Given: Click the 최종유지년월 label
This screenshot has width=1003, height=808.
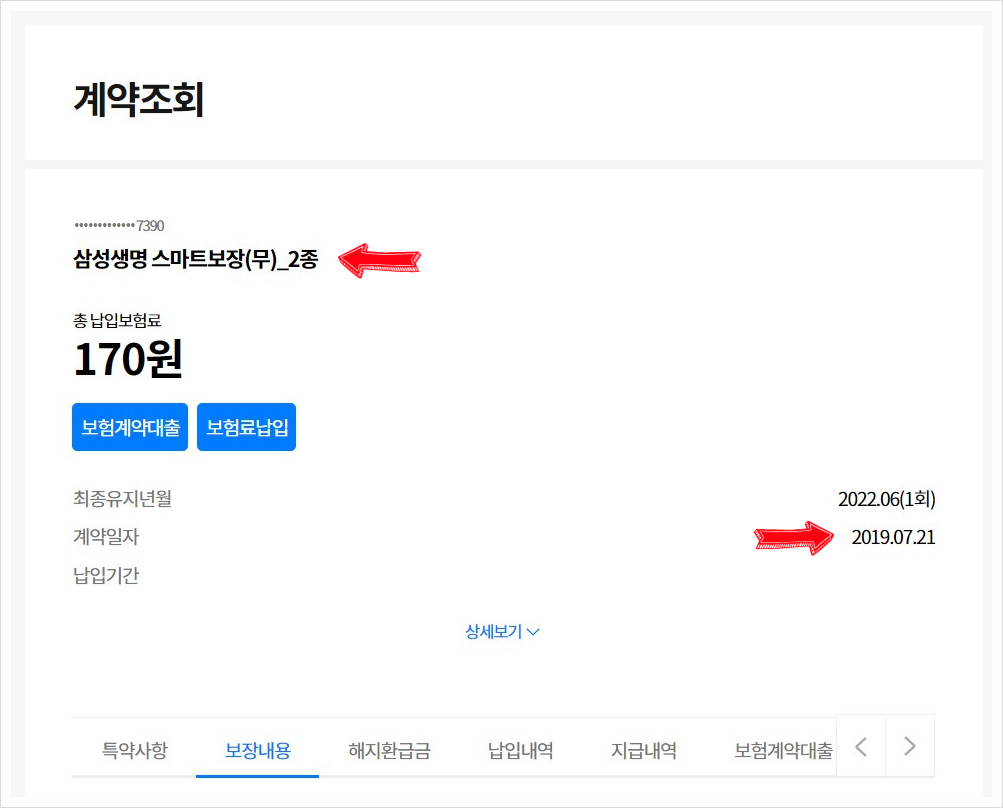Looking at the screenshot, I should (x=122, y=498).
